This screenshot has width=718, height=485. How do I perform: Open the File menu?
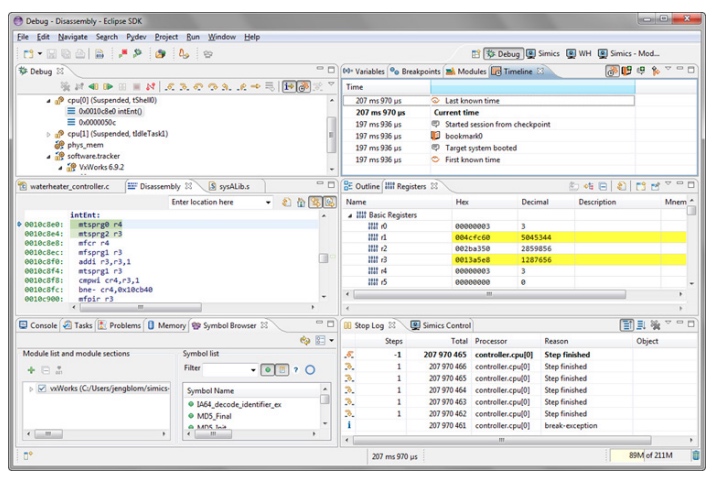pos(23,37)
